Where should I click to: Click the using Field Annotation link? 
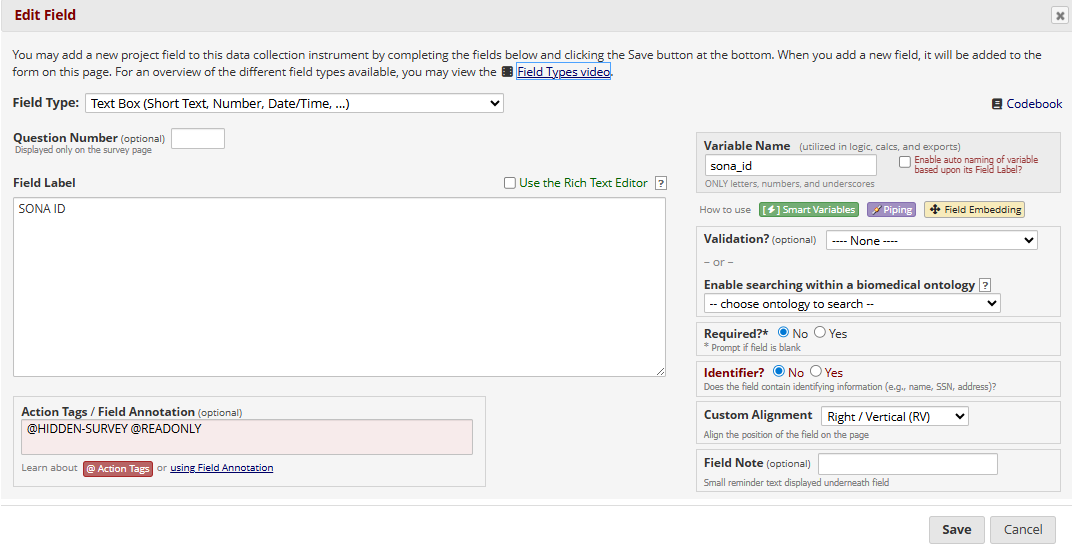tap(221, 468)
